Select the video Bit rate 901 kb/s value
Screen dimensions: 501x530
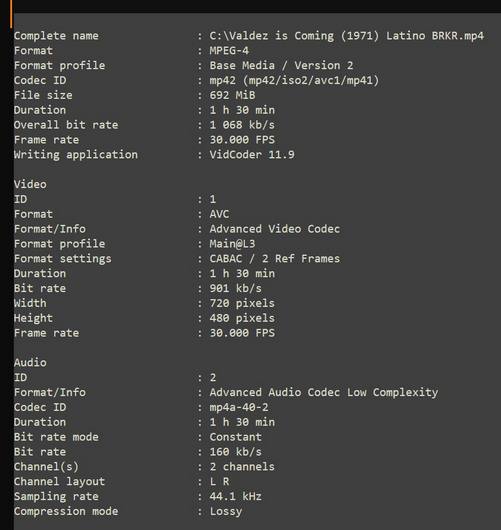click(235, 289)
